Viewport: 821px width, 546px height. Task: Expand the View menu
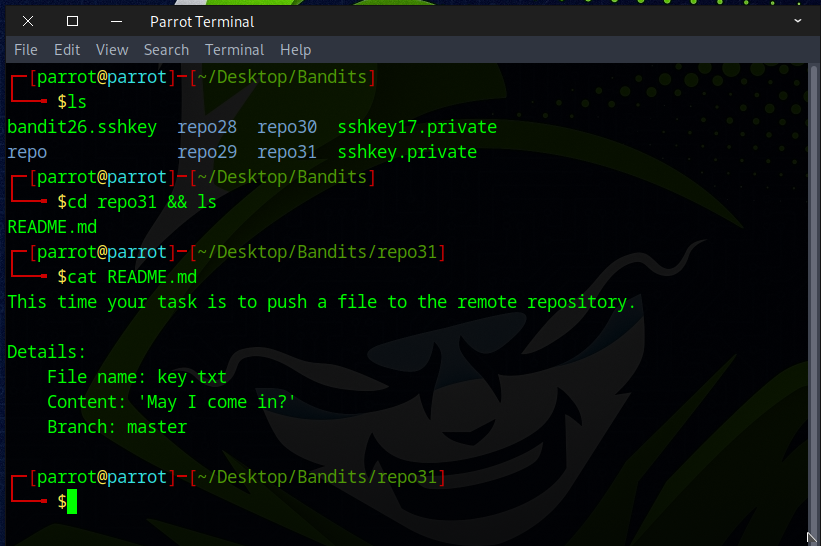pyautogui.click(x=112, y=50)
